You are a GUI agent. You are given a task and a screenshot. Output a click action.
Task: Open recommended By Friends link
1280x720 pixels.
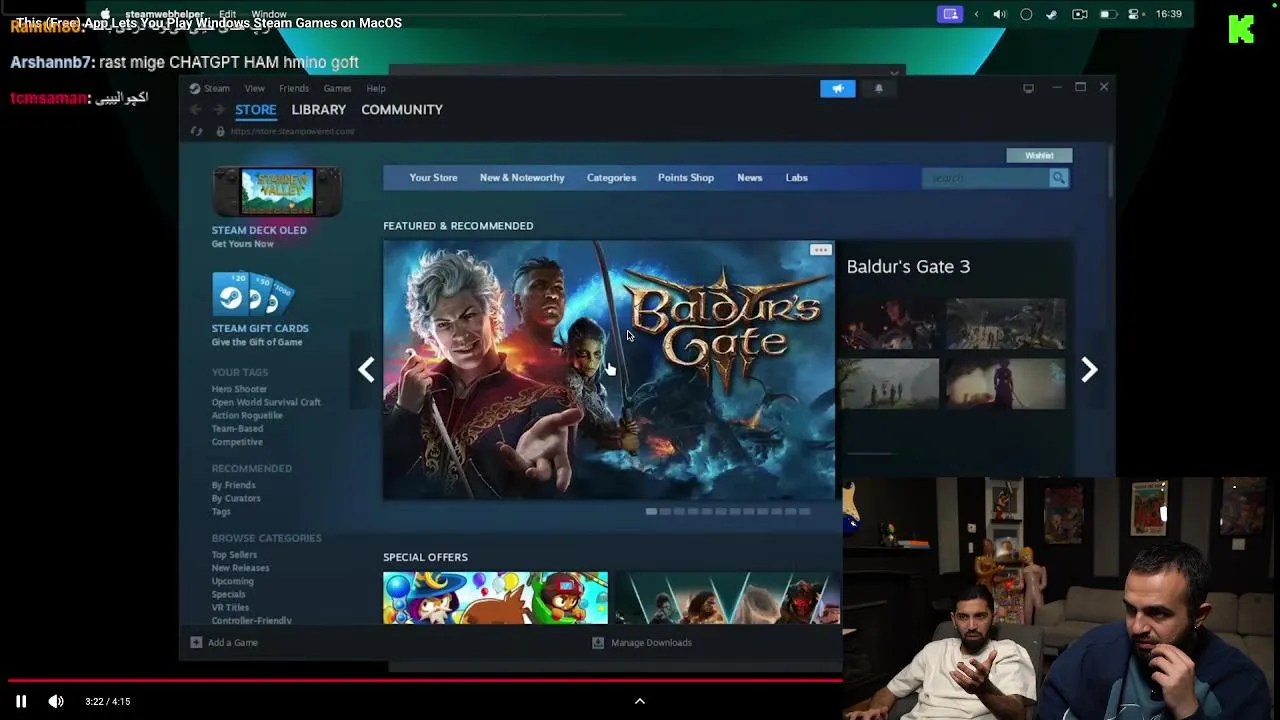click(x=233, y=485)
